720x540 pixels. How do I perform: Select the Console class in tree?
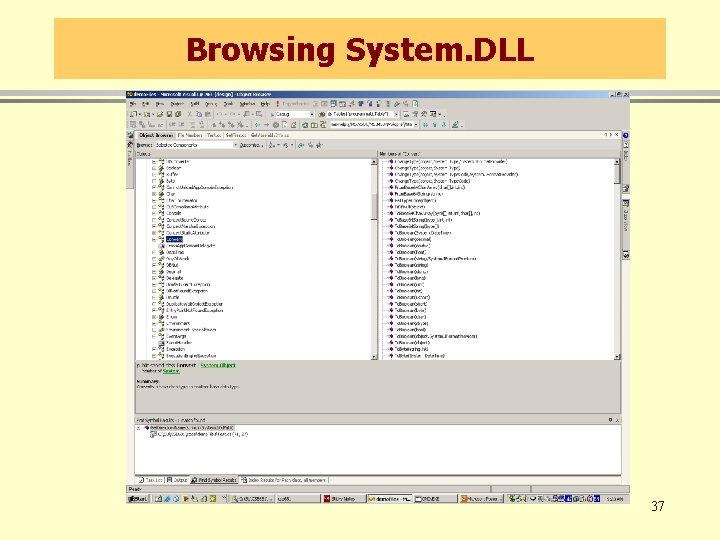(174, 213)
